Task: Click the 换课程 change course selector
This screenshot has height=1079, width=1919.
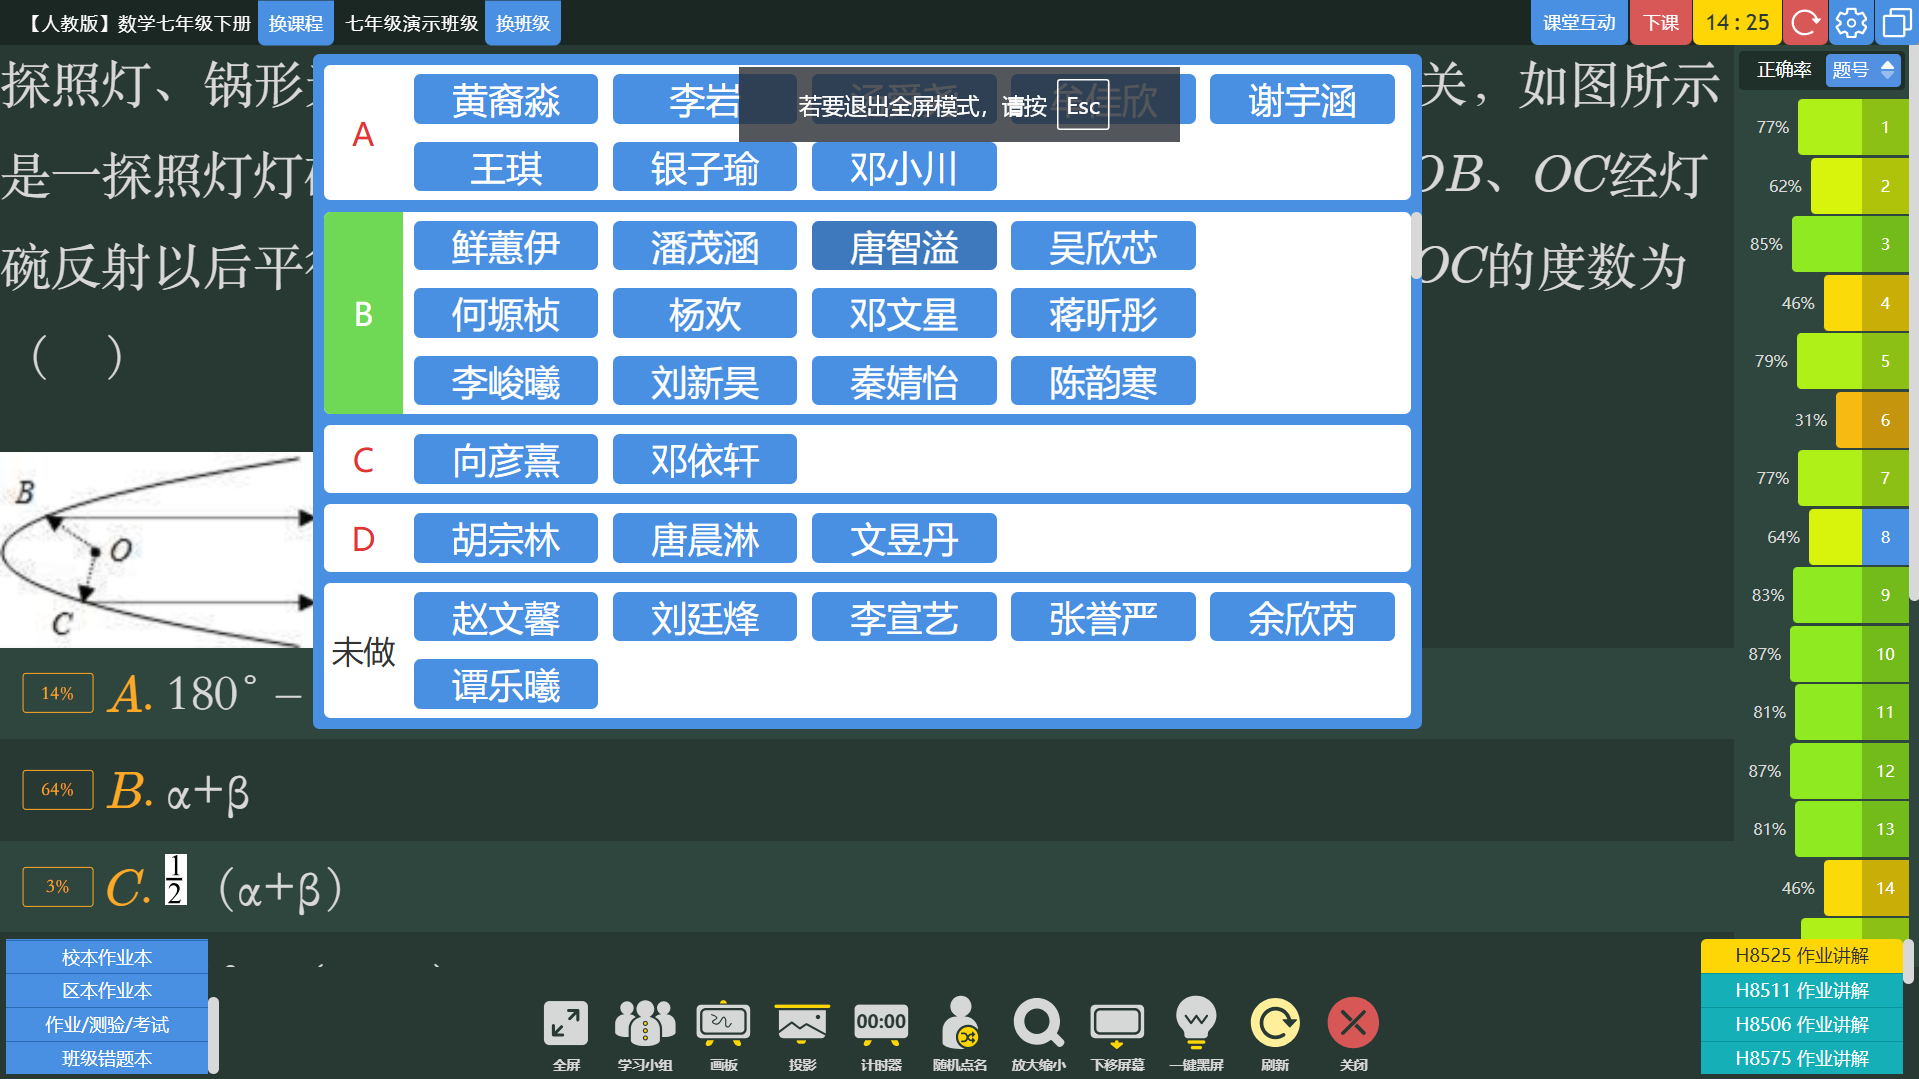Action: click(x=295, y=22)
